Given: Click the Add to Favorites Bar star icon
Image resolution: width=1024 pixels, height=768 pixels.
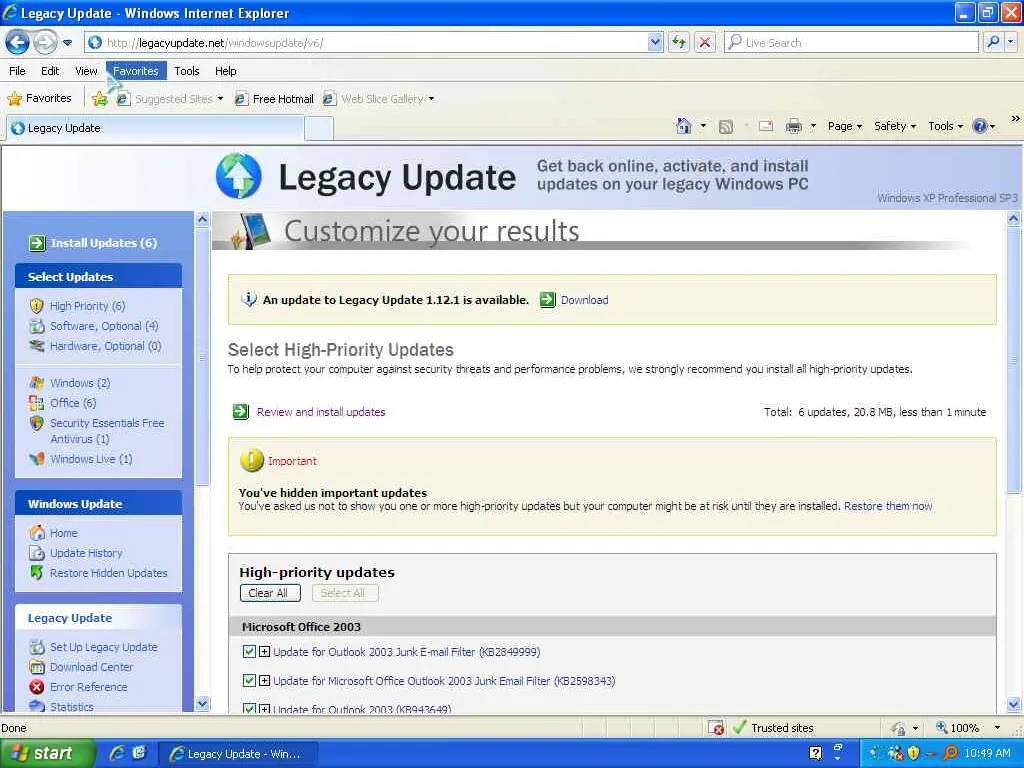Looking at the screenshot, I should pos(99,99).
